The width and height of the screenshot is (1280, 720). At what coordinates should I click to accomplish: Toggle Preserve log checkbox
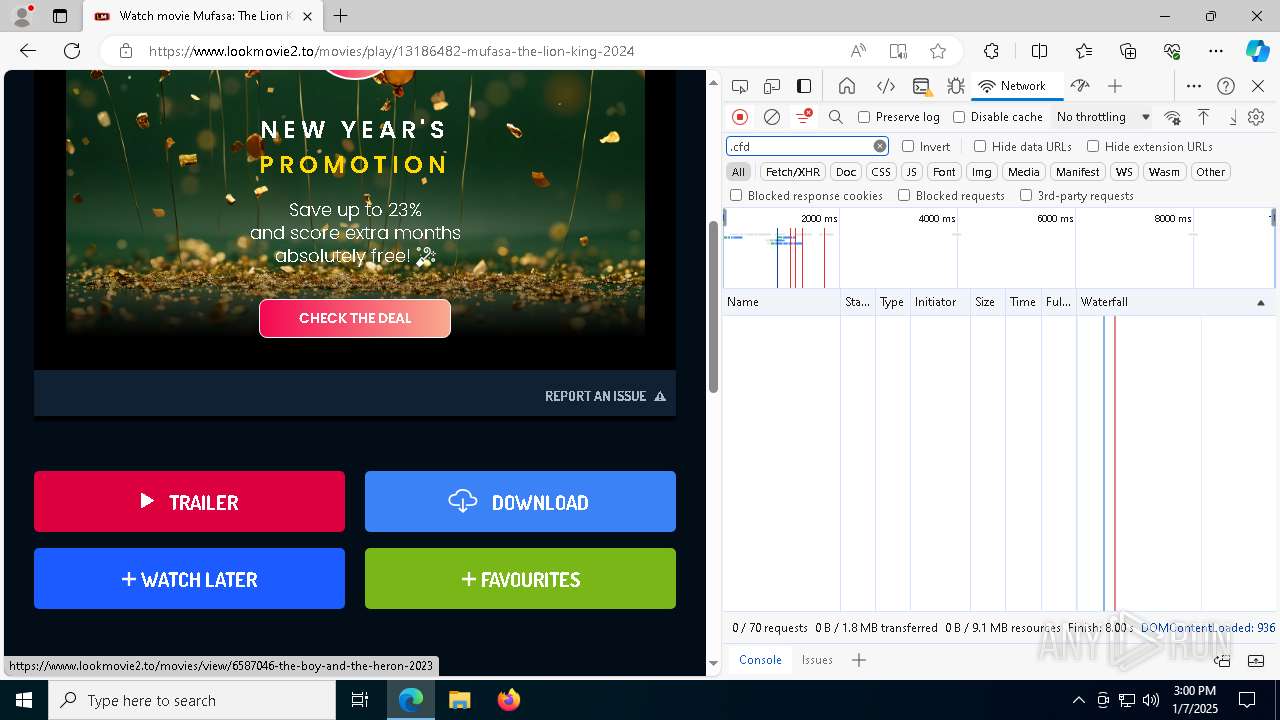pos(864,117)
